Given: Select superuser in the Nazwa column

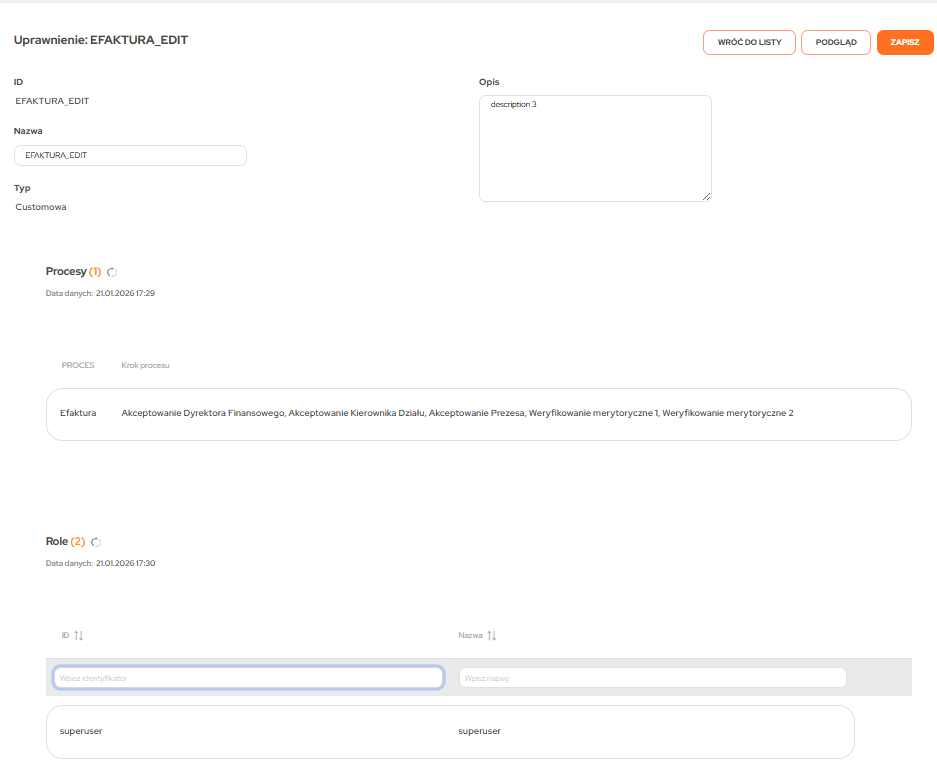Looking at the screenshot, I should [479, 731].
